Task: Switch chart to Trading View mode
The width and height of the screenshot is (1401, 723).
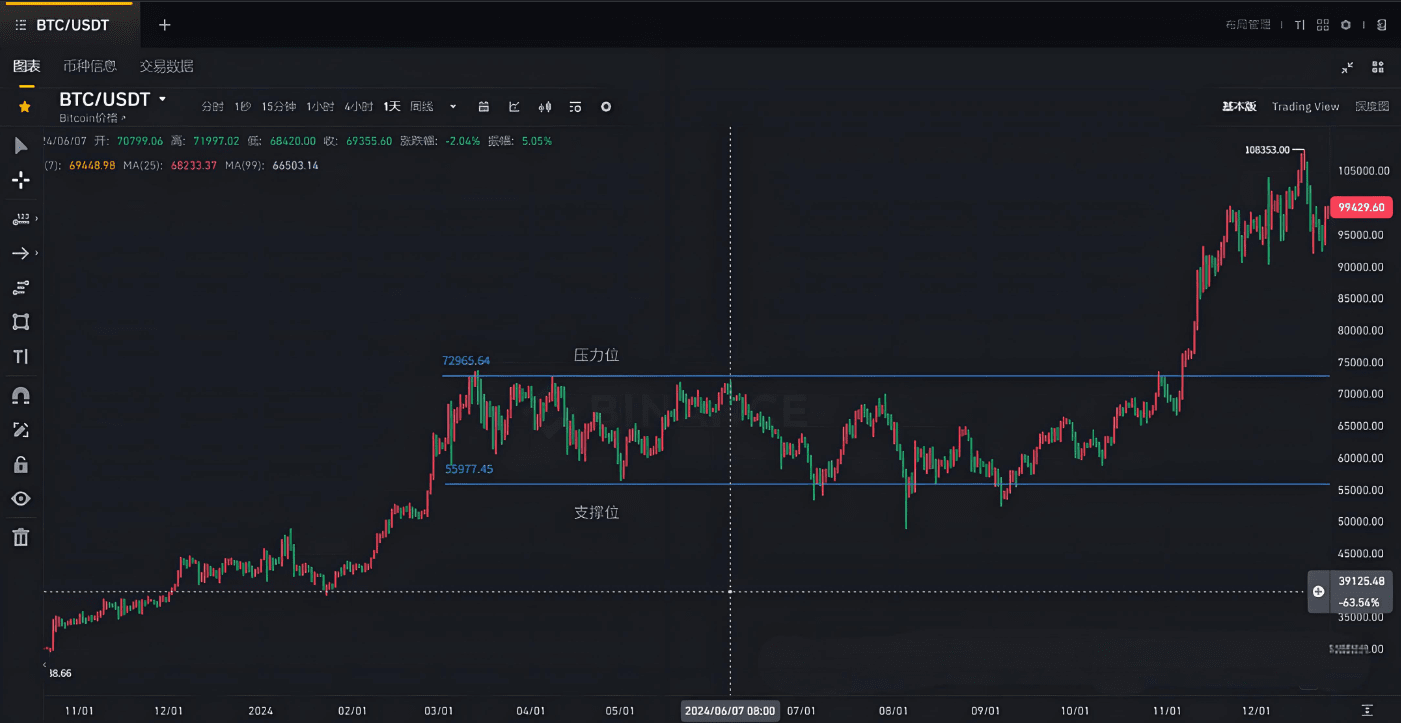Action: pos(1305,107)
